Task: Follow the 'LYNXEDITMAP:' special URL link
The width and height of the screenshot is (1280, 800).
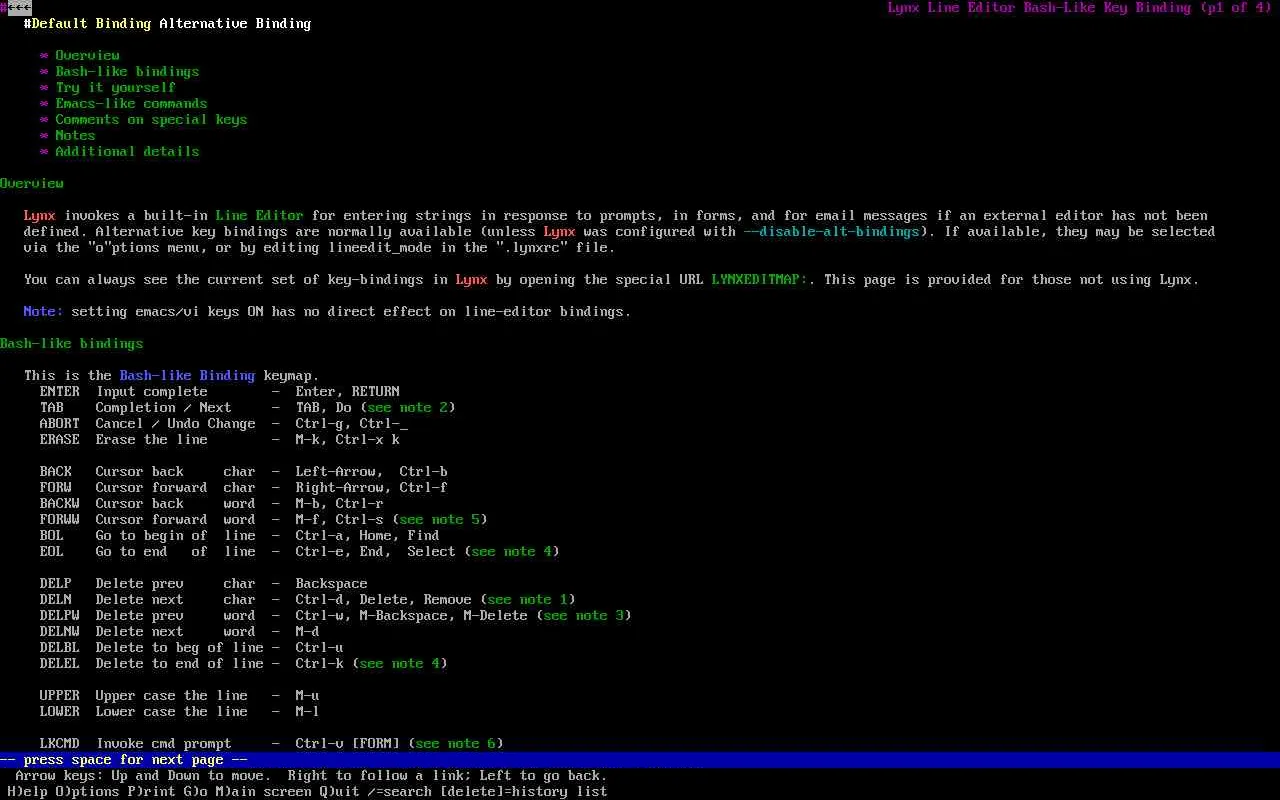Action: point(760,280)
